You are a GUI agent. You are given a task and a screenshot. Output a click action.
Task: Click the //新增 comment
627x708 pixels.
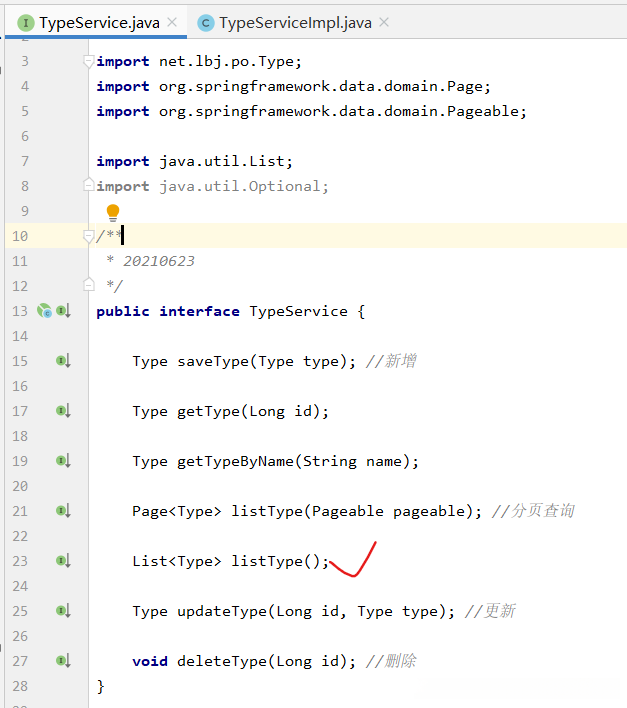391,361
